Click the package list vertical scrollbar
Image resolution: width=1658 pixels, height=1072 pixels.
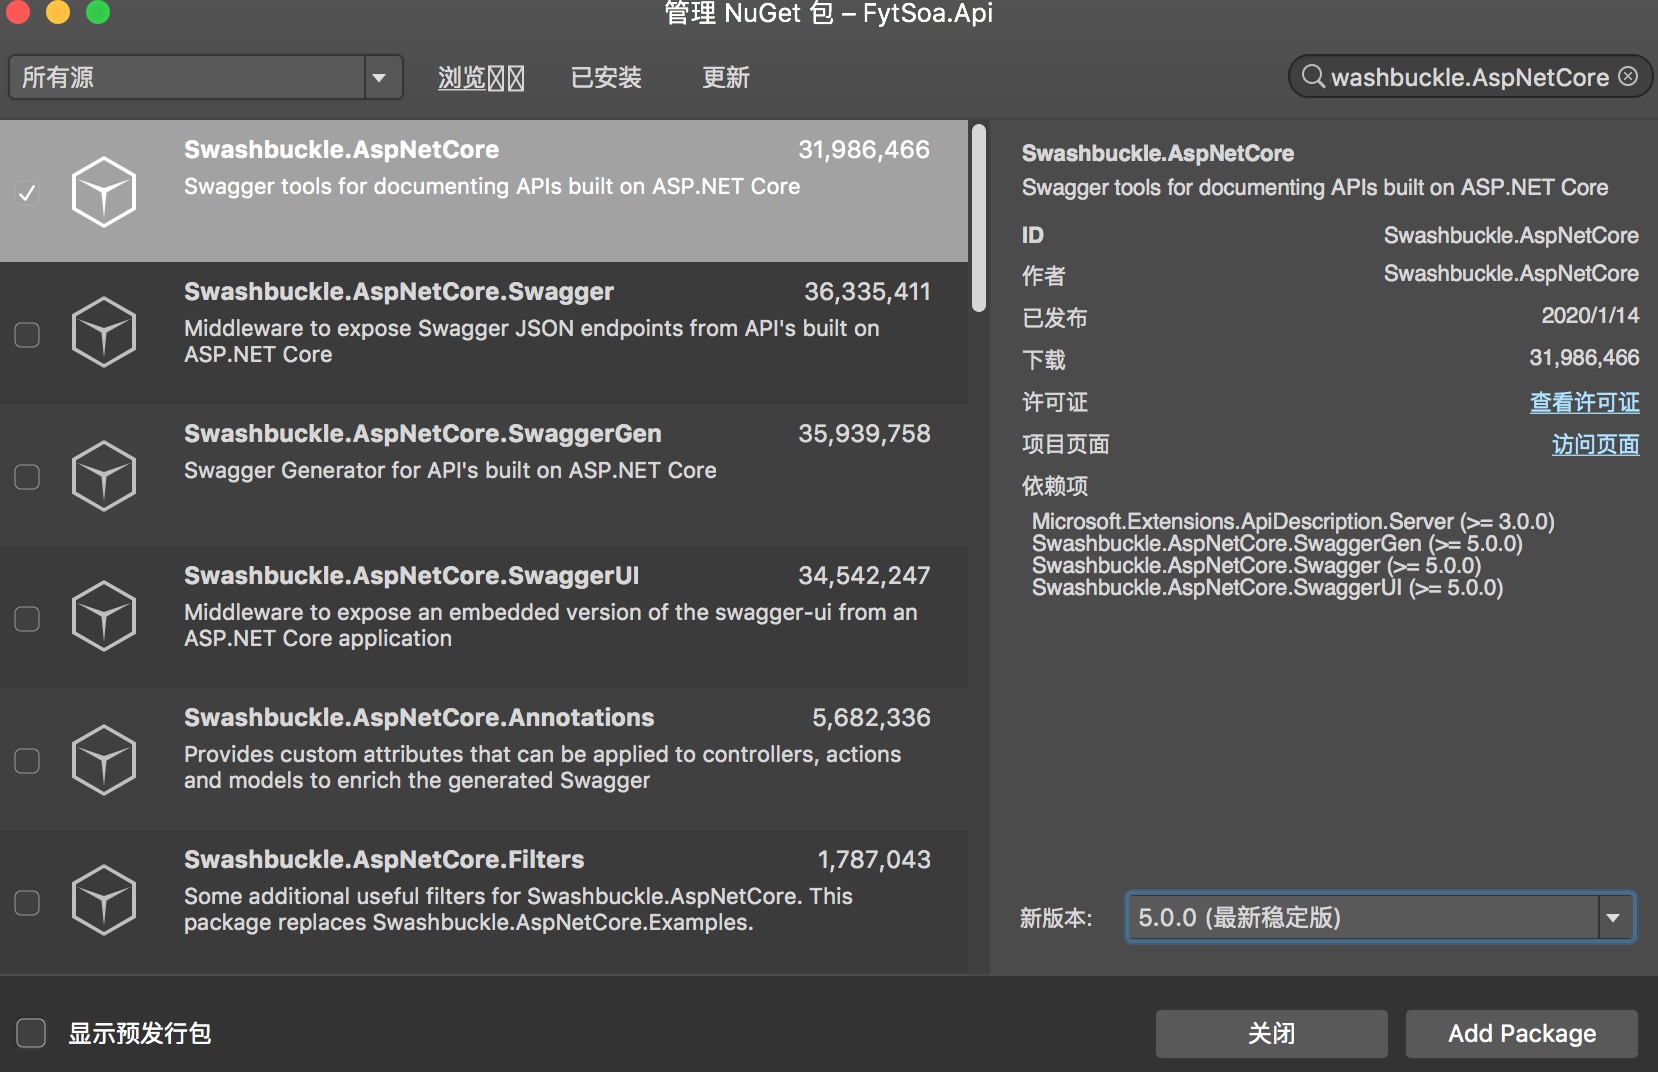979,217
